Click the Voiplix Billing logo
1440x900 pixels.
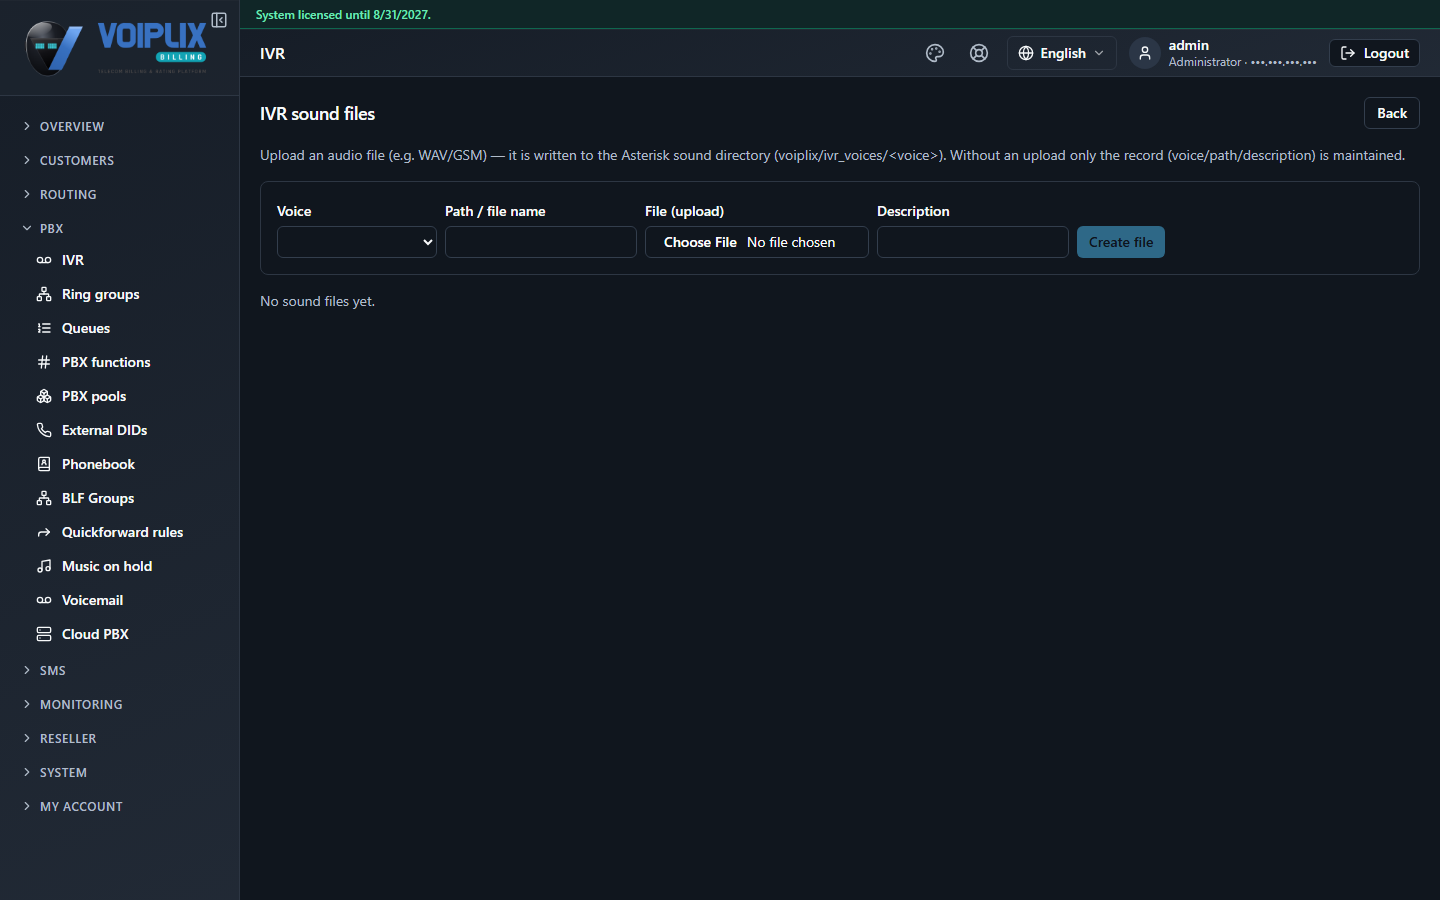[x=116, y=48]
